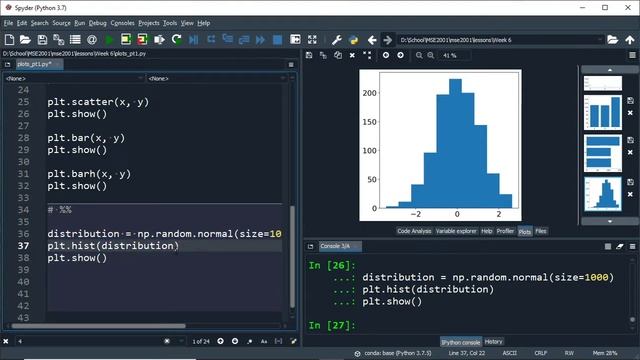Open the Debug menu
The width and height of the screenshot is (640, 360).
[98, 23]
